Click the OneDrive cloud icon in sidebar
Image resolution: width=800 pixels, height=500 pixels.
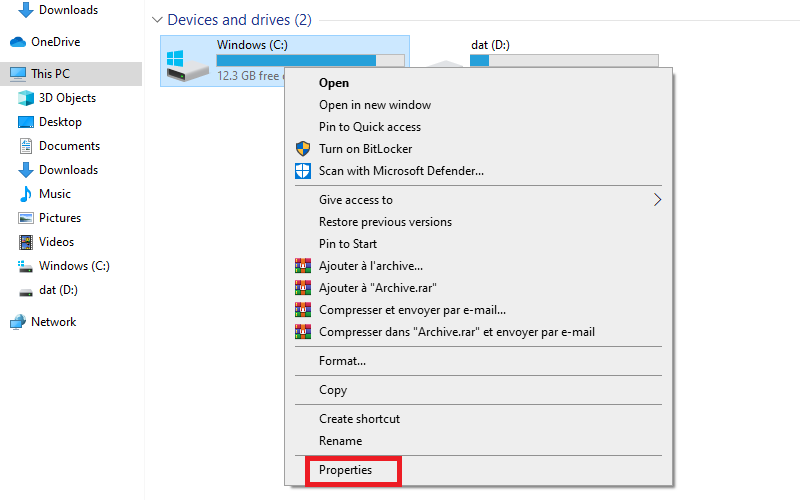18,42
